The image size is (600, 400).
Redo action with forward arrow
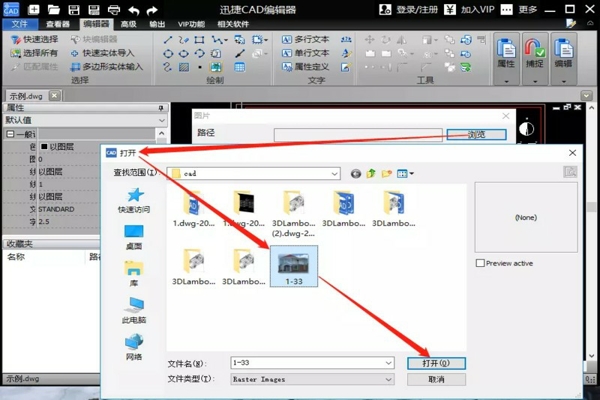click(152, 10)
